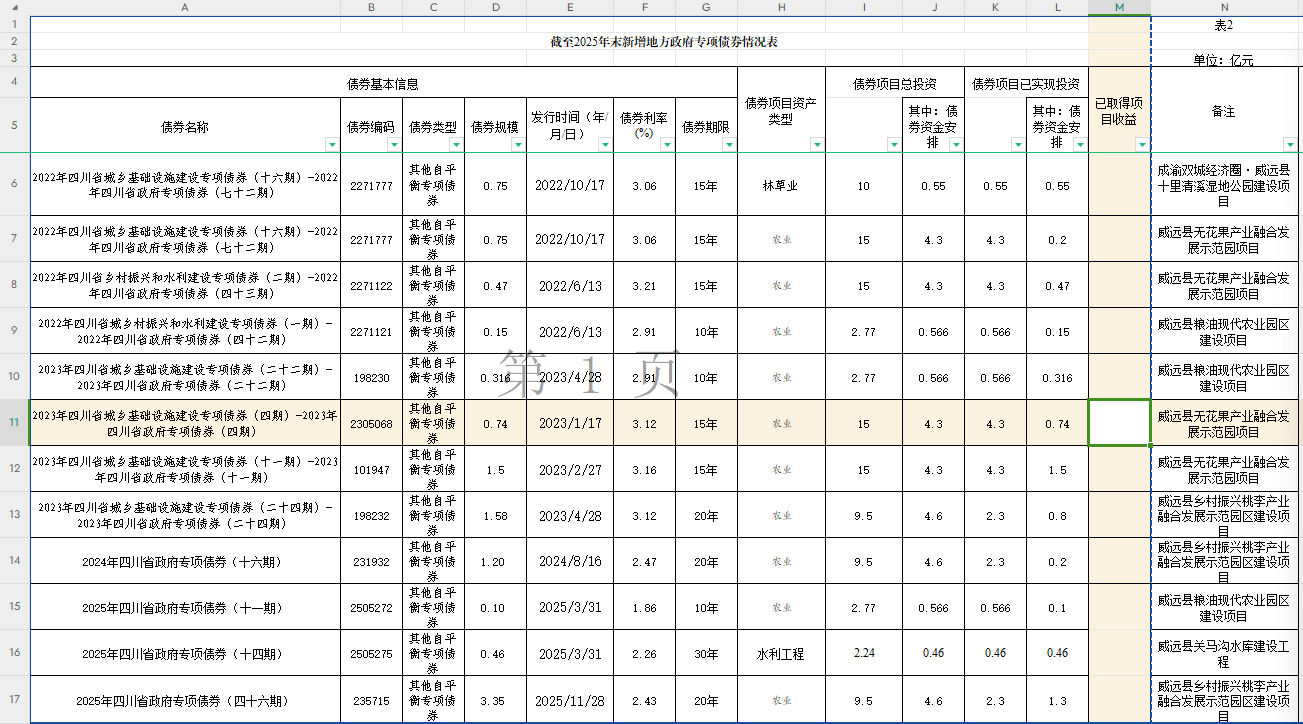The image size is (1303, 724).
Task: Click the 表2 cell
Action: 1223,24
